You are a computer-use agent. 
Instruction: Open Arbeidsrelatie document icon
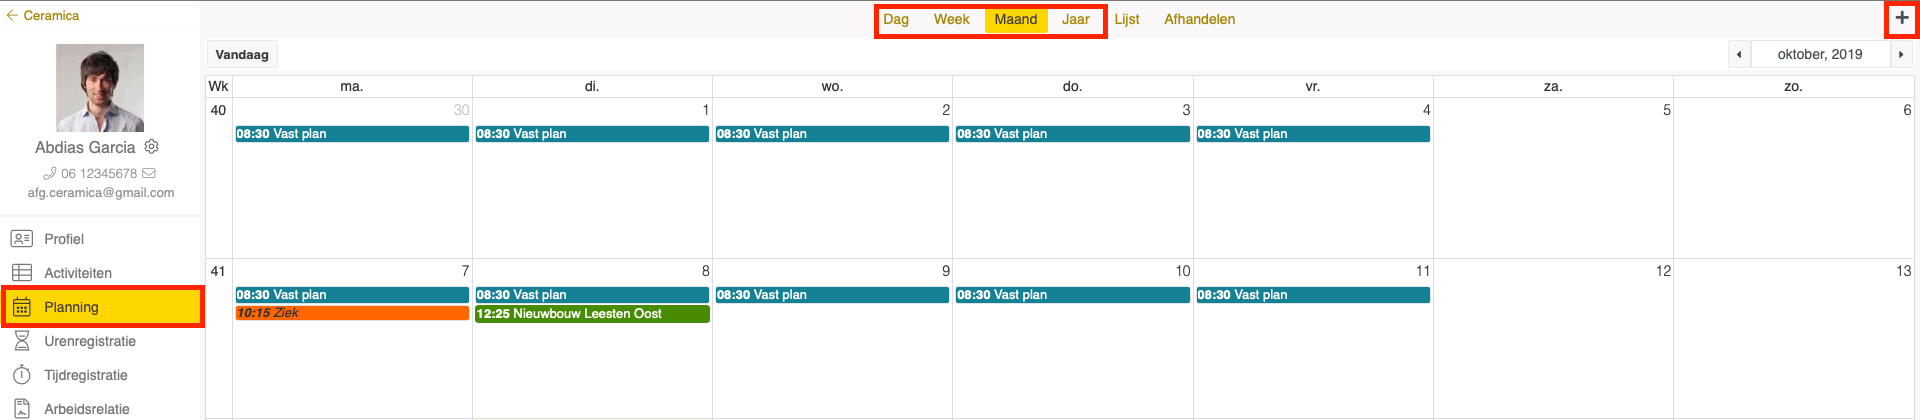(22, 409)
